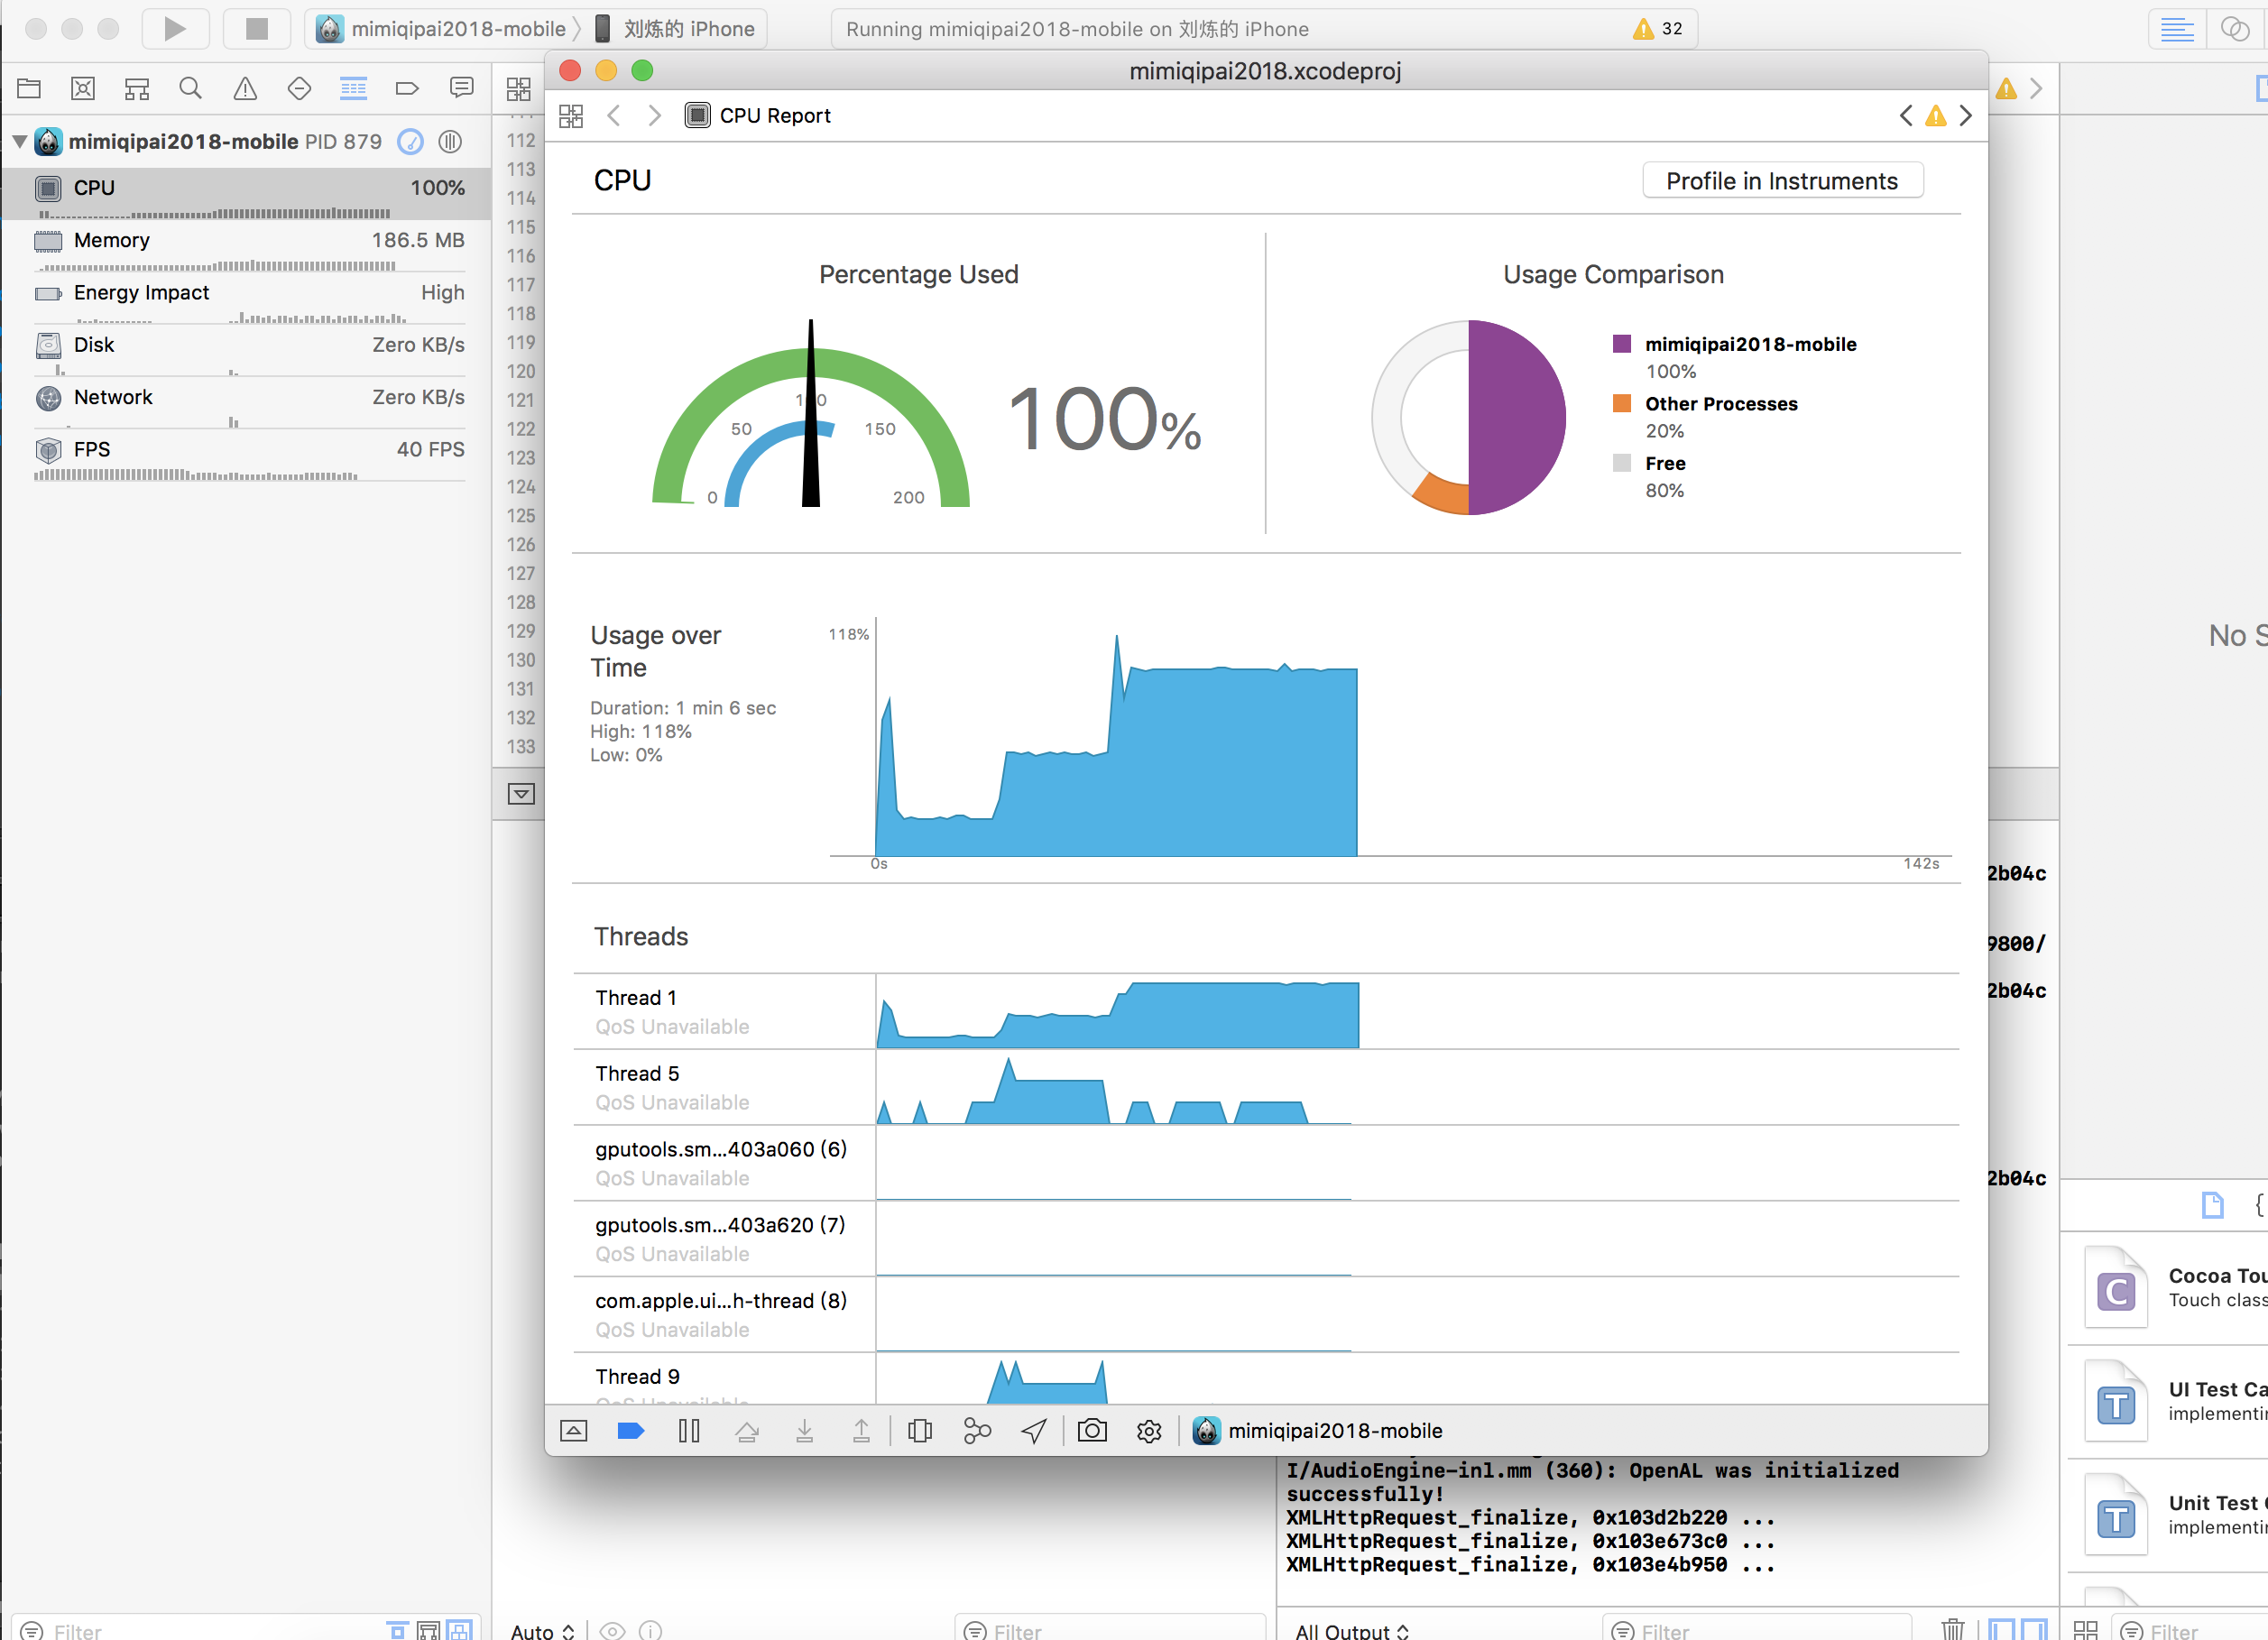Open the Find navigator magnifier icon
2268x1640 pixels.
pyautogui.click(x=190, y=89)
